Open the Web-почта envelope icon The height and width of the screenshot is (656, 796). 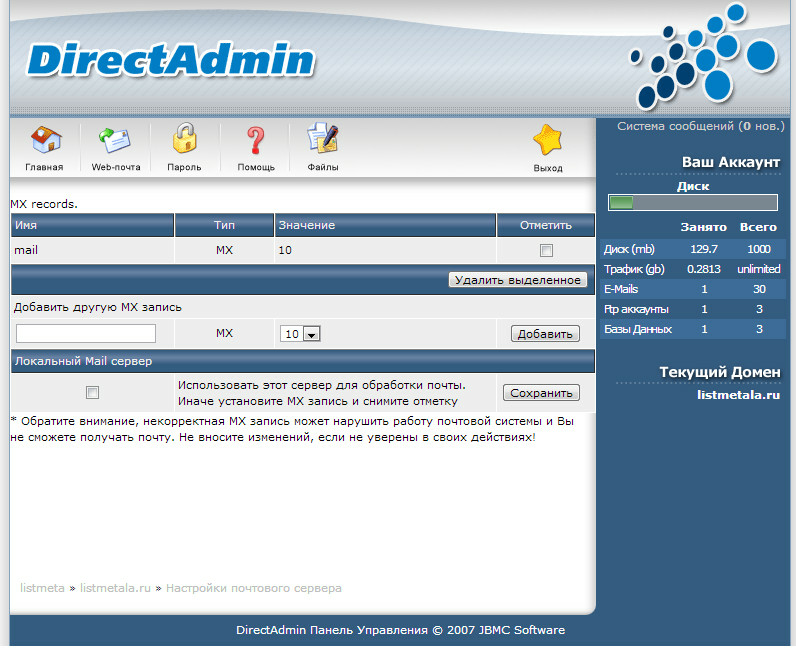pos(115,140)
